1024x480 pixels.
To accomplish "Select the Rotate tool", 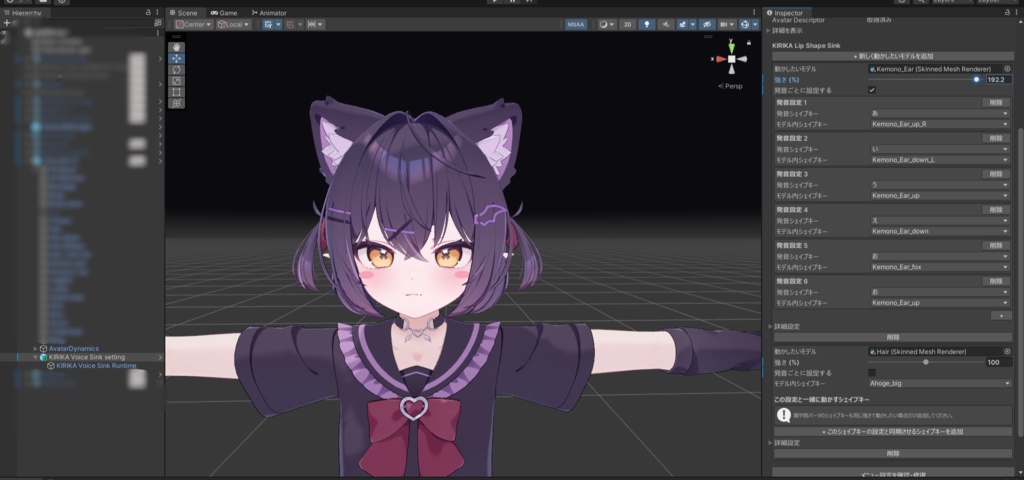I will [x=177, y=70].
